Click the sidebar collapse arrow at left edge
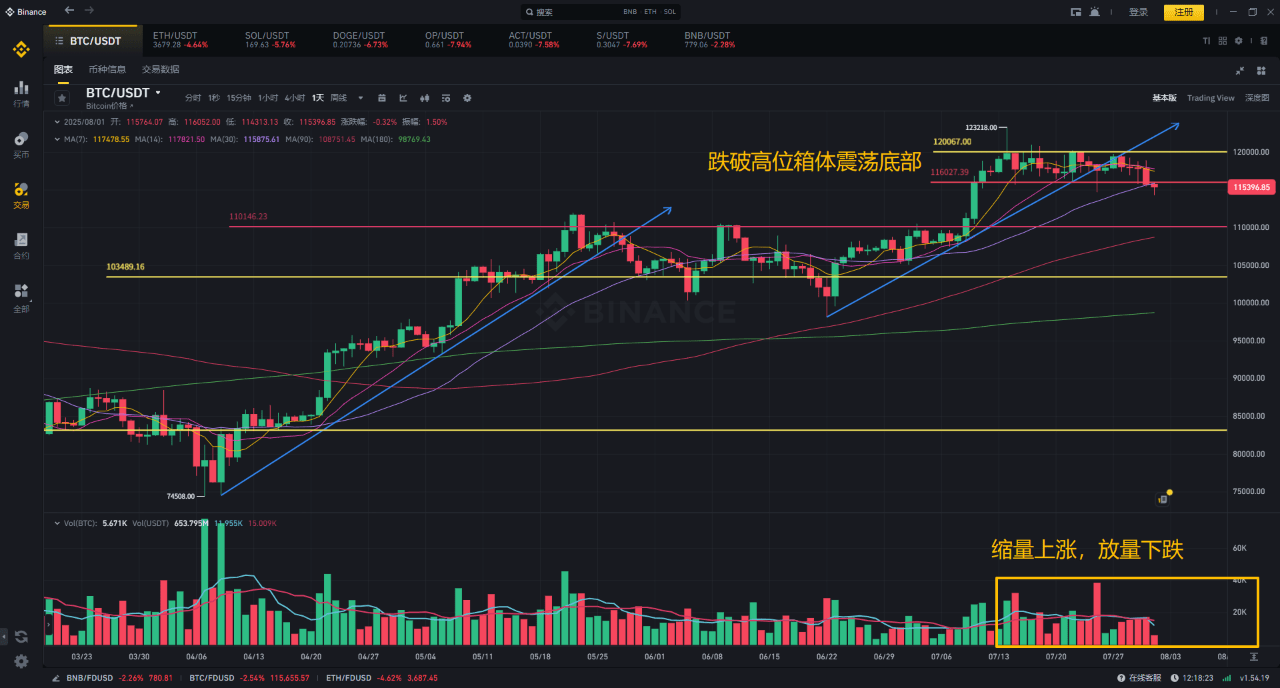This screenshot has width=1280, height=688. tap(4, 636)
